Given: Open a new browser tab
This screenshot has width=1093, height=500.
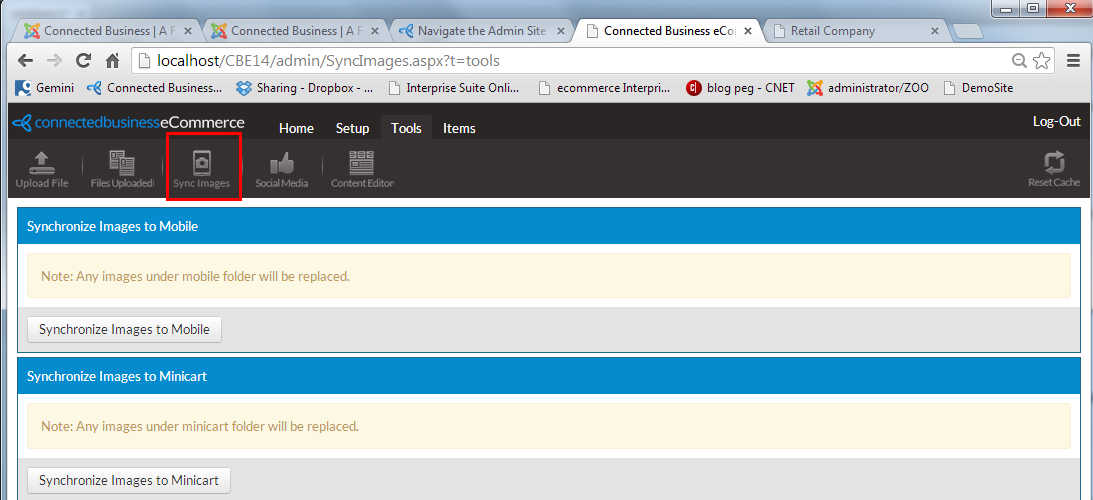Looking at the screenshot, I should (968, 31).
